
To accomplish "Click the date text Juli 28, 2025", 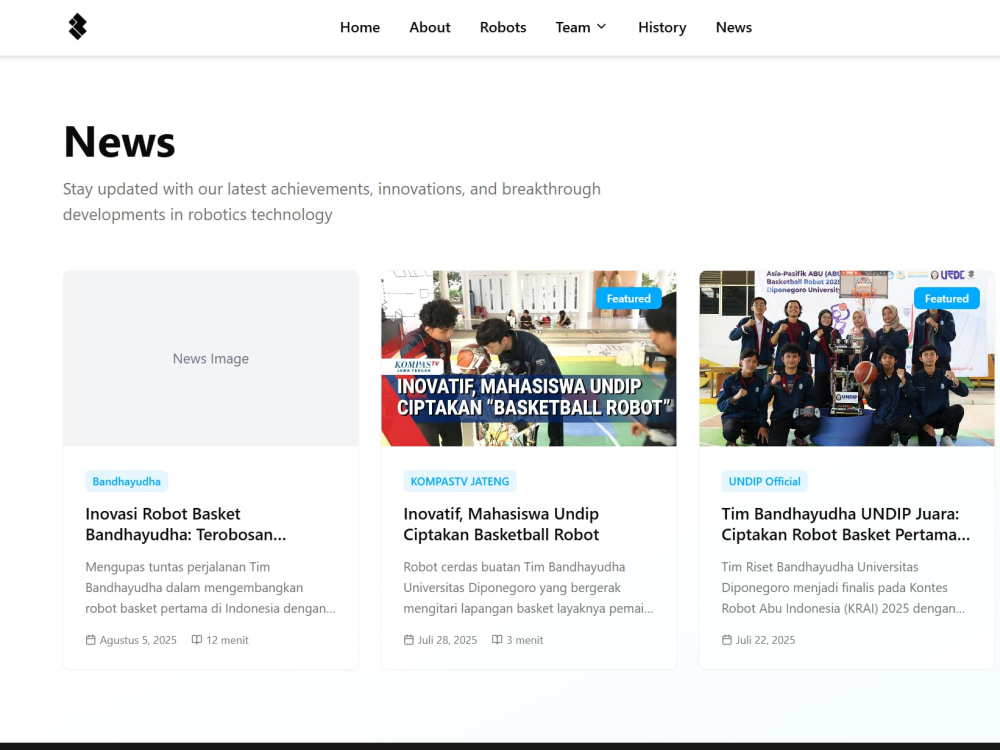I will coord(447,640).
